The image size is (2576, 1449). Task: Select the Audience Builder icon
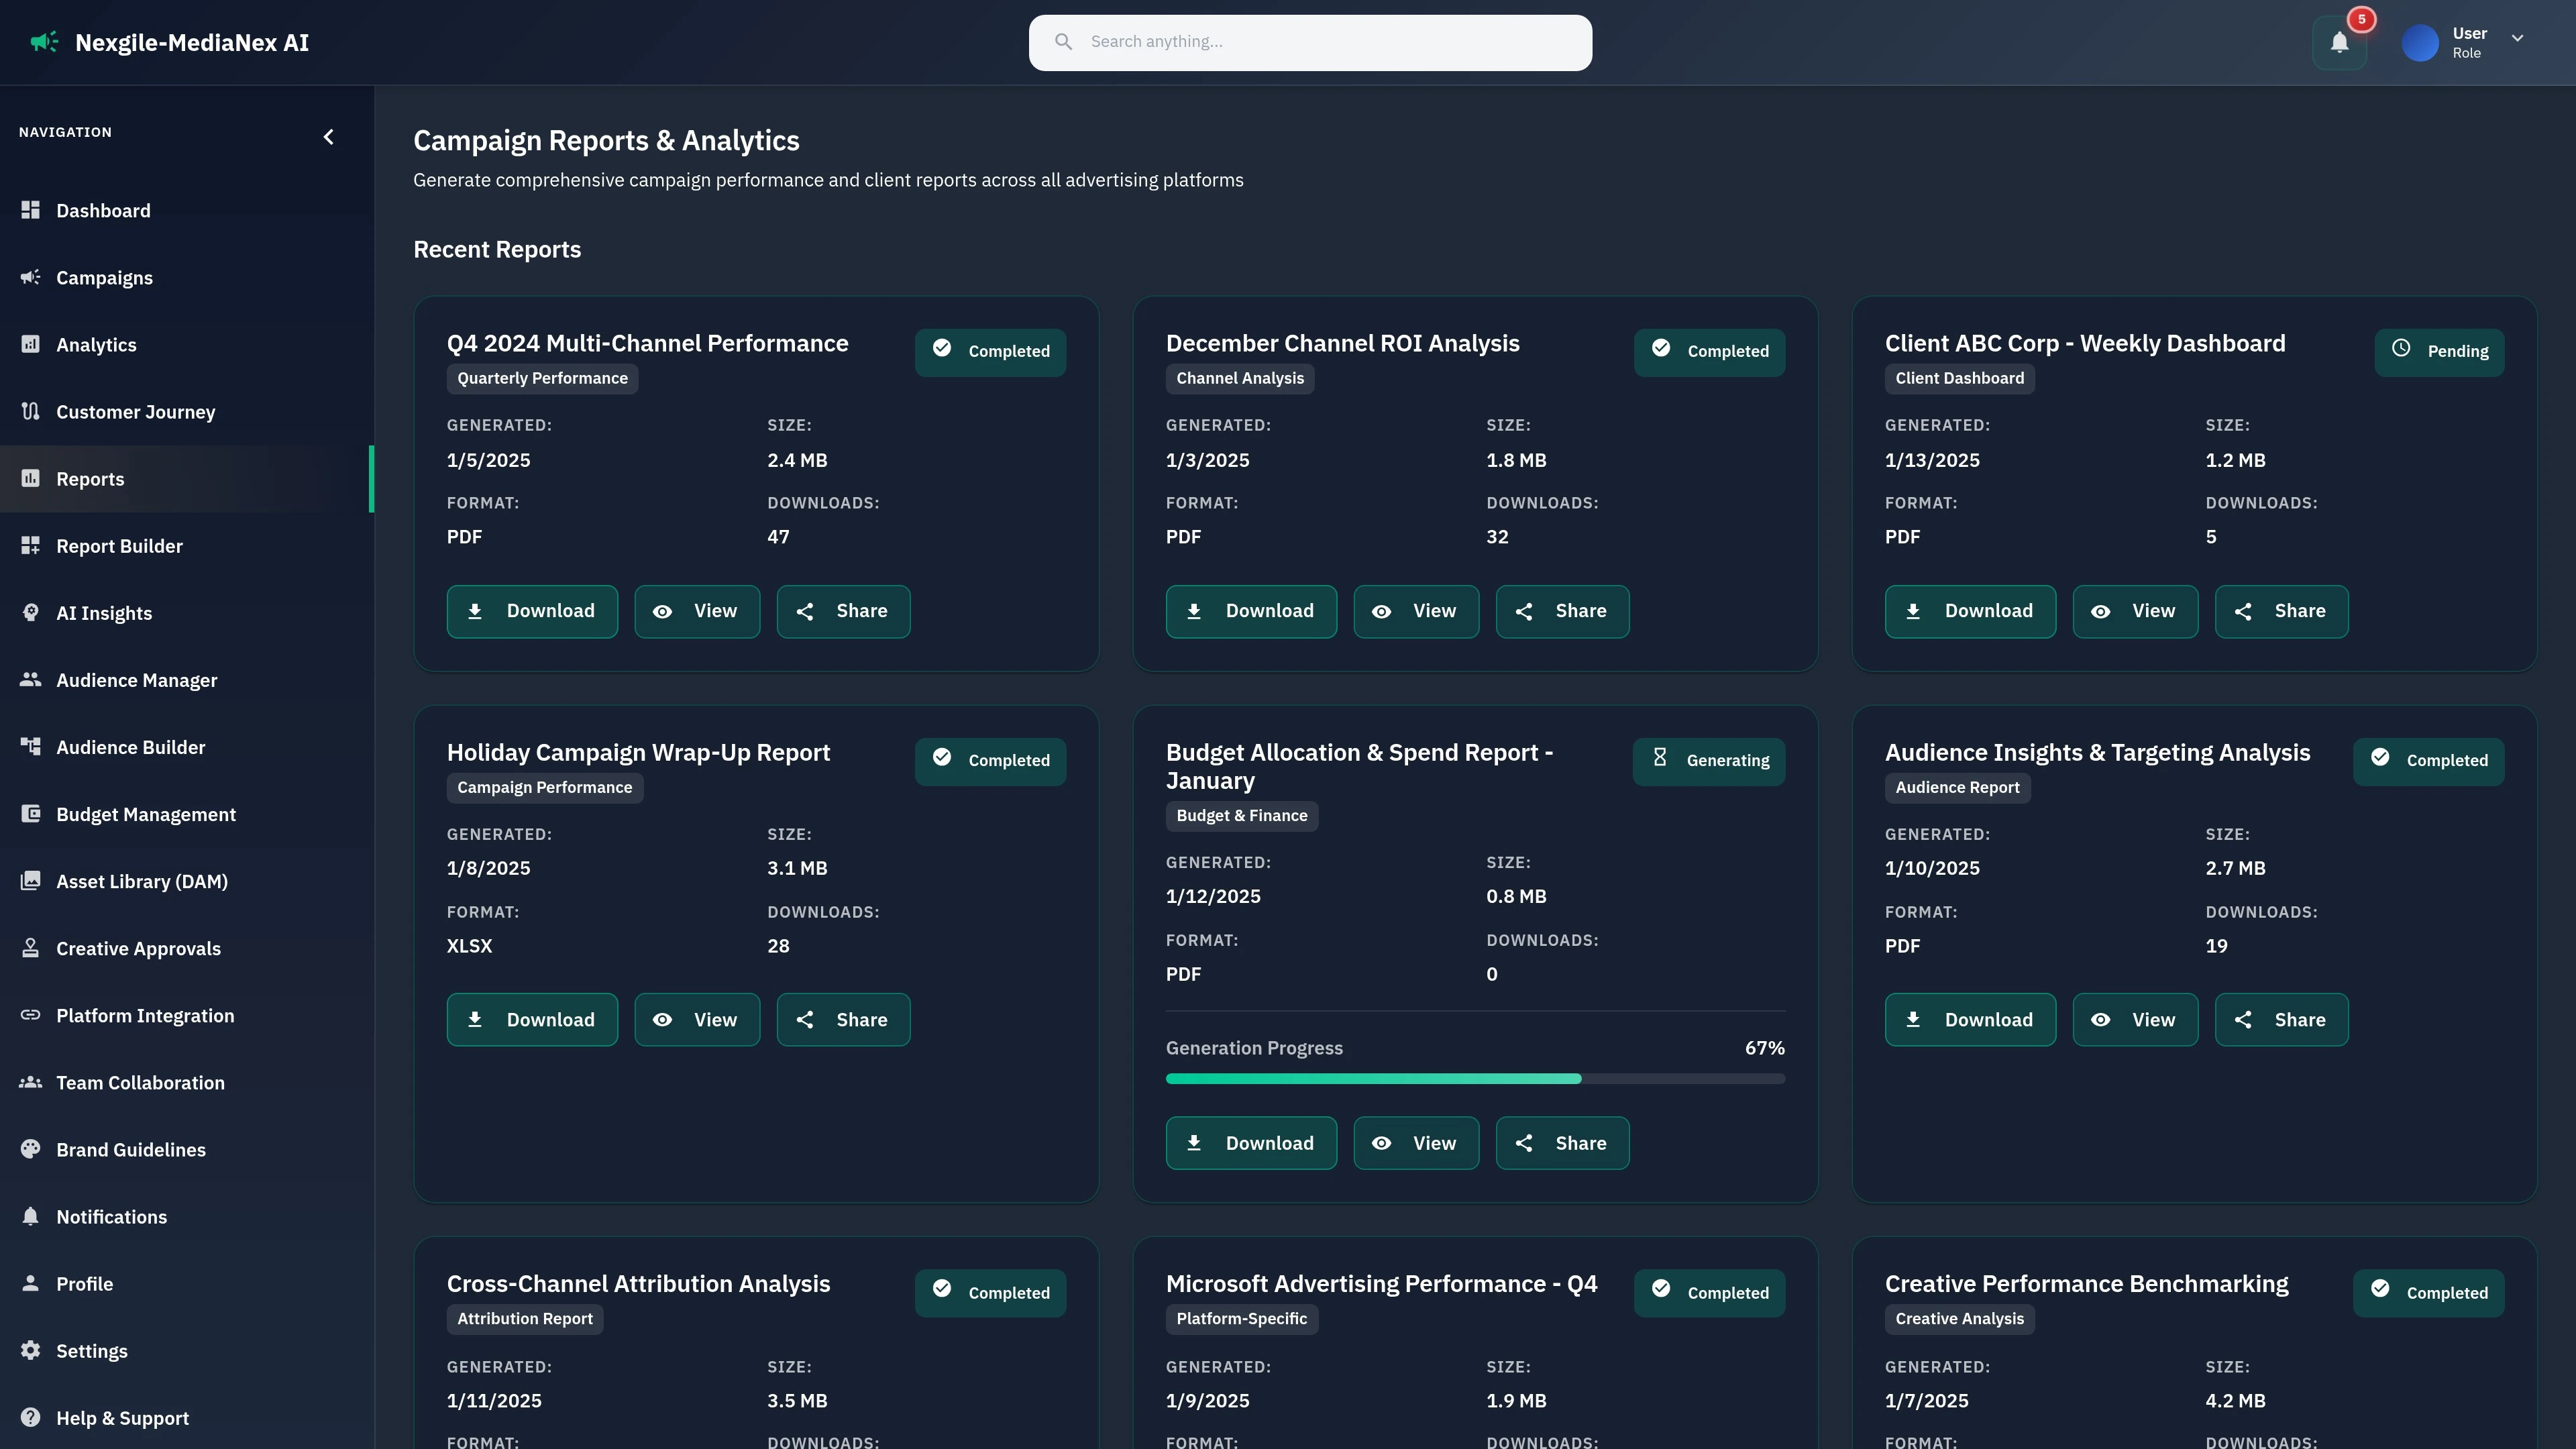coord(30,746)
